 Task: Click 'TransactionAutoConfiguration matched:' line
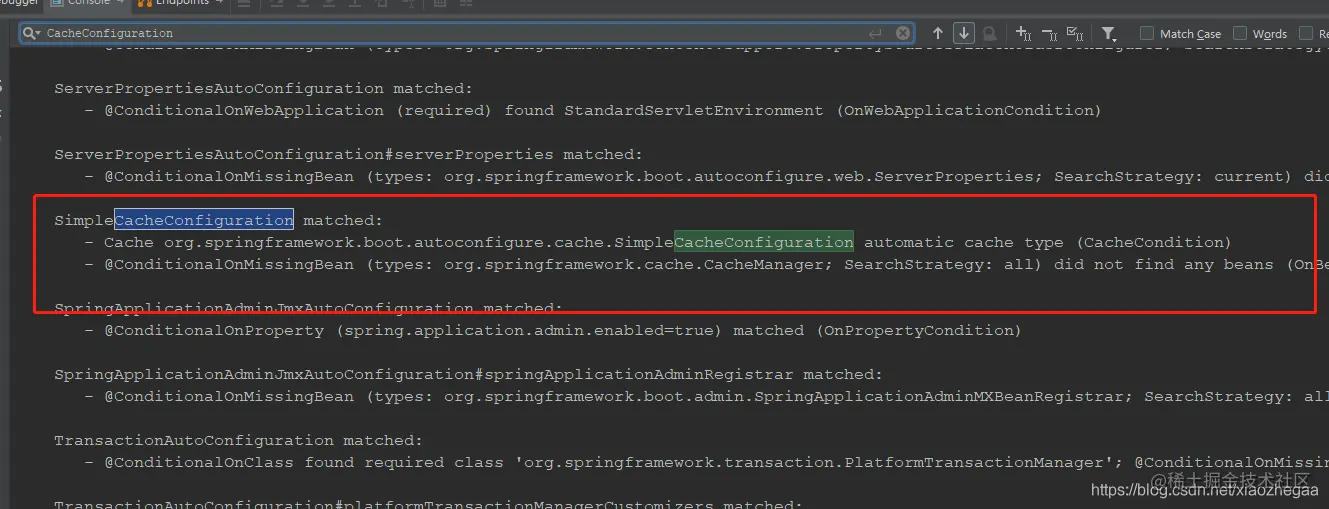239,440
